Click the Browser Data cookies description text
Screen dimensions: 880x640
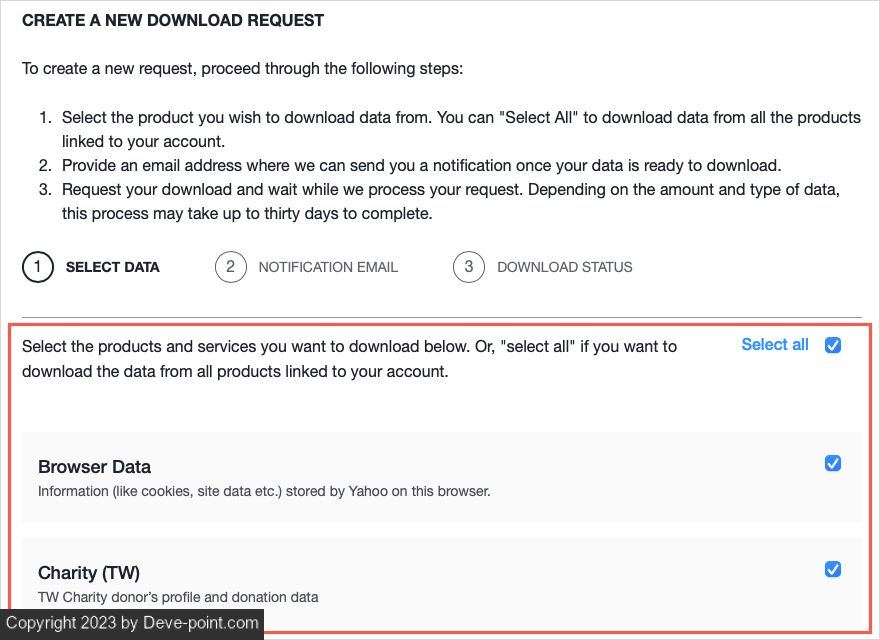(264, 491)
